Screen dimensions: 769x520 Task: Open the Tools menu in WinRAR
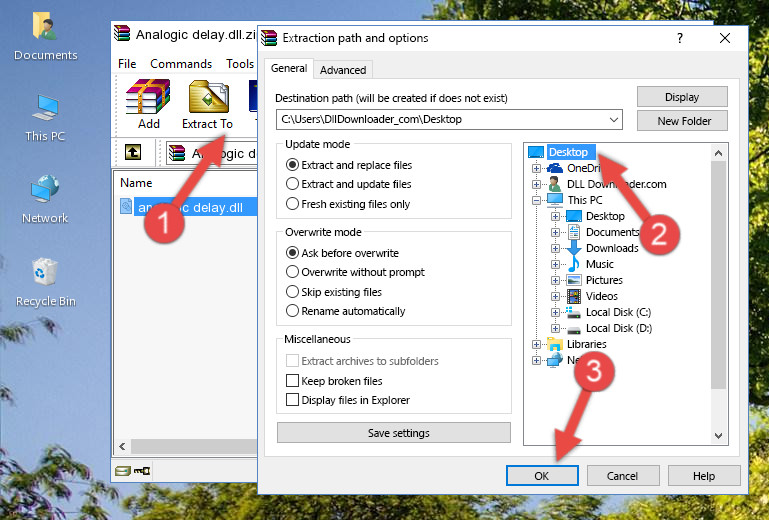tap(240, 64)
